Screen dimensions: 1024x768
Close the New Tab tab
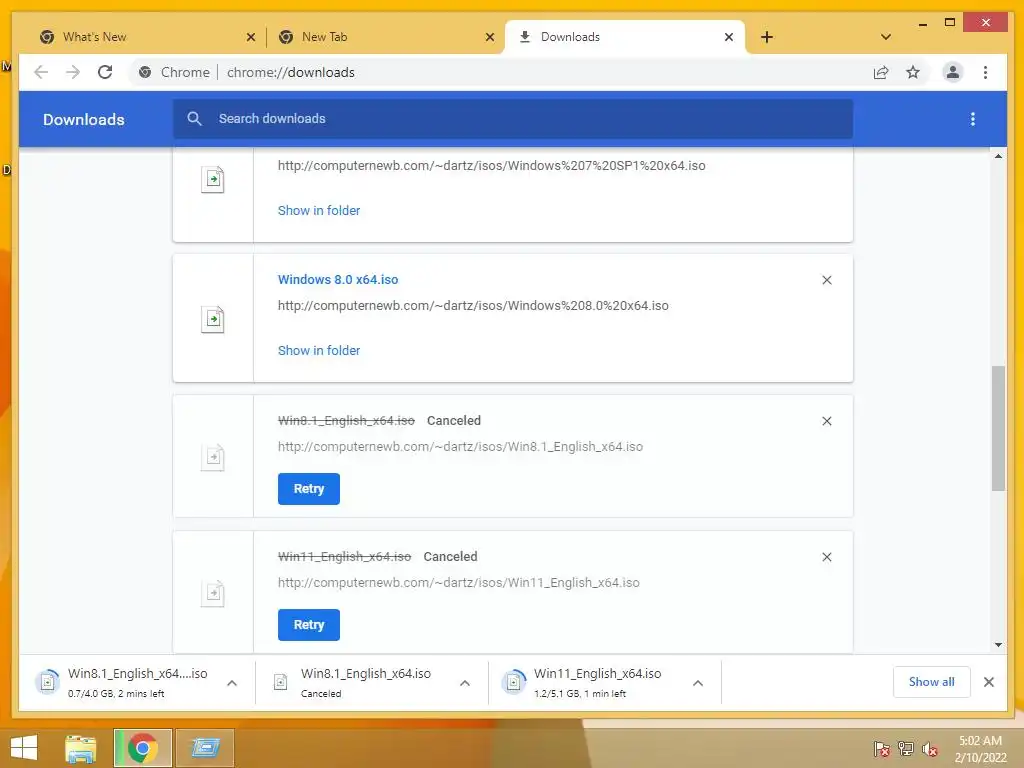click(x=490, y=37)
